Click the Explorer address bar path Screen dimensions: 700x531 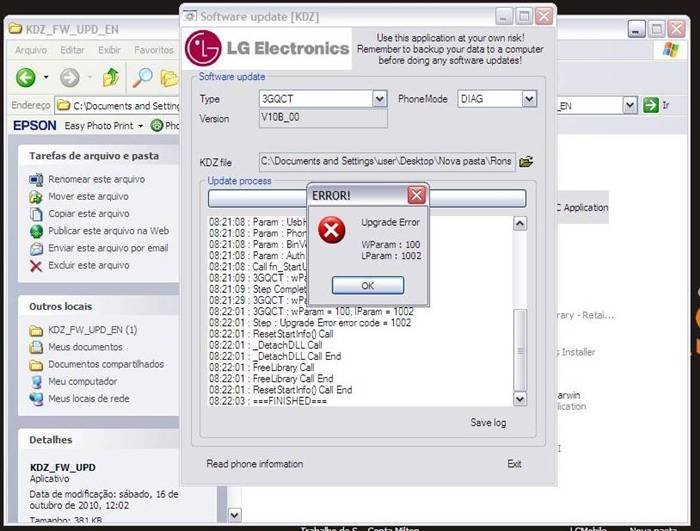[126, 106]
